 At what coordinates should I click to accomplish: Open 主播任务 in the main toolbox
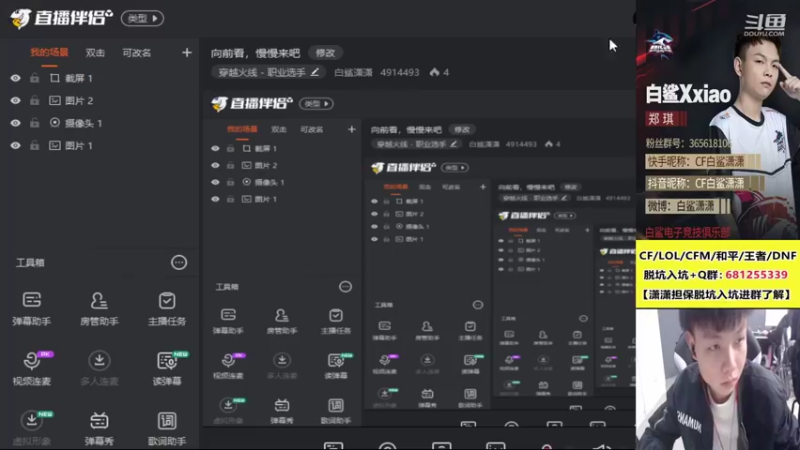click(167, 308)
